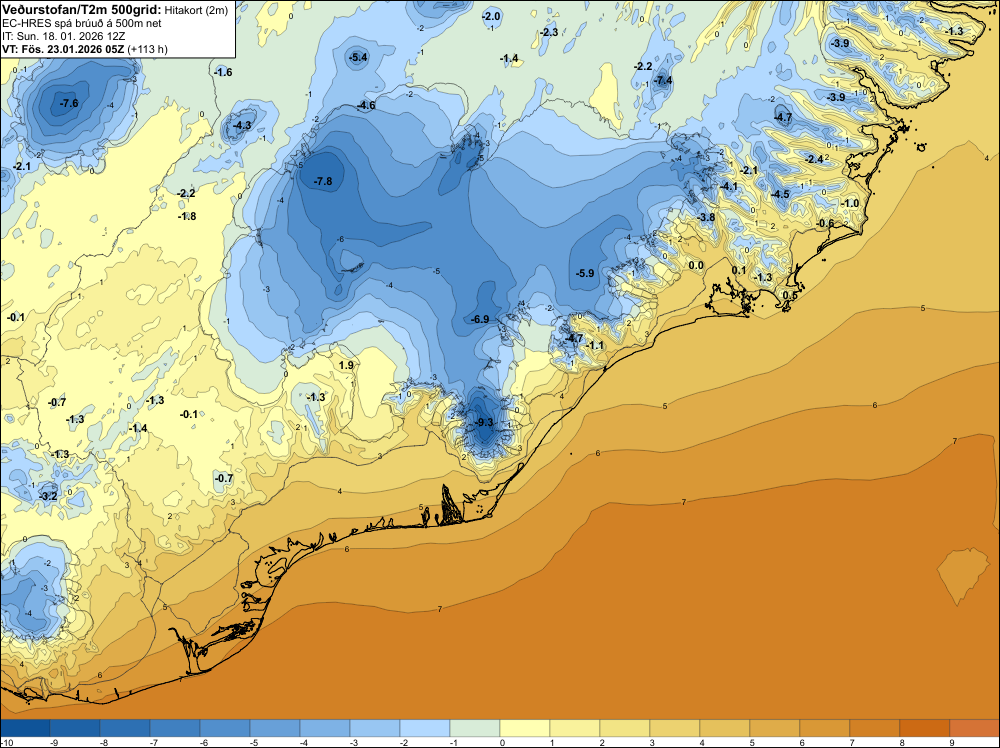Click the '-2.4' temperature label
This screenshot has width=1000, height=748.
[x=814, y=159]
